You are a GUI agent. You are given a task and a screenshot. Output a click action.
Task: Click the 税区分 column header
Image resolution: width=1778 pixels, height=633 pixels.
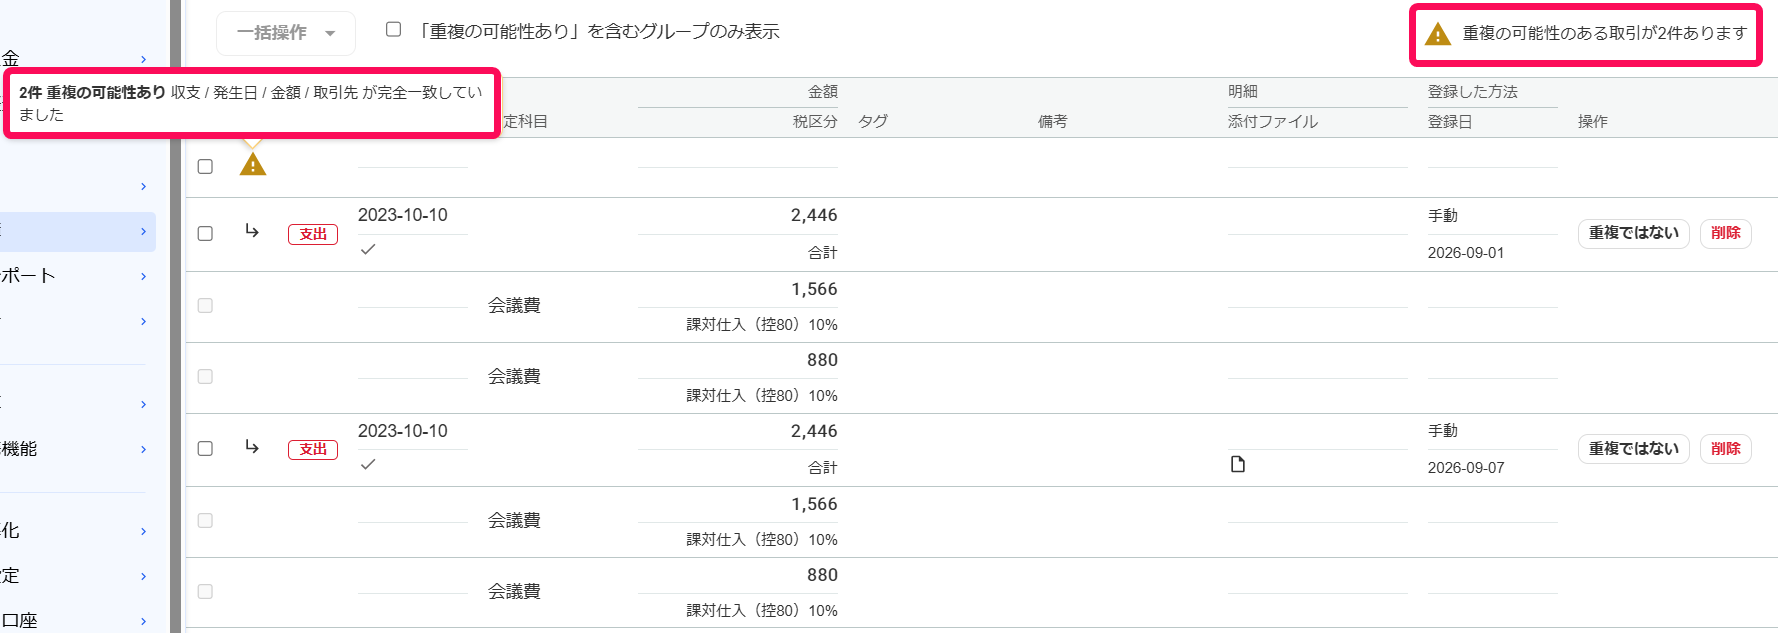(815, 122)
